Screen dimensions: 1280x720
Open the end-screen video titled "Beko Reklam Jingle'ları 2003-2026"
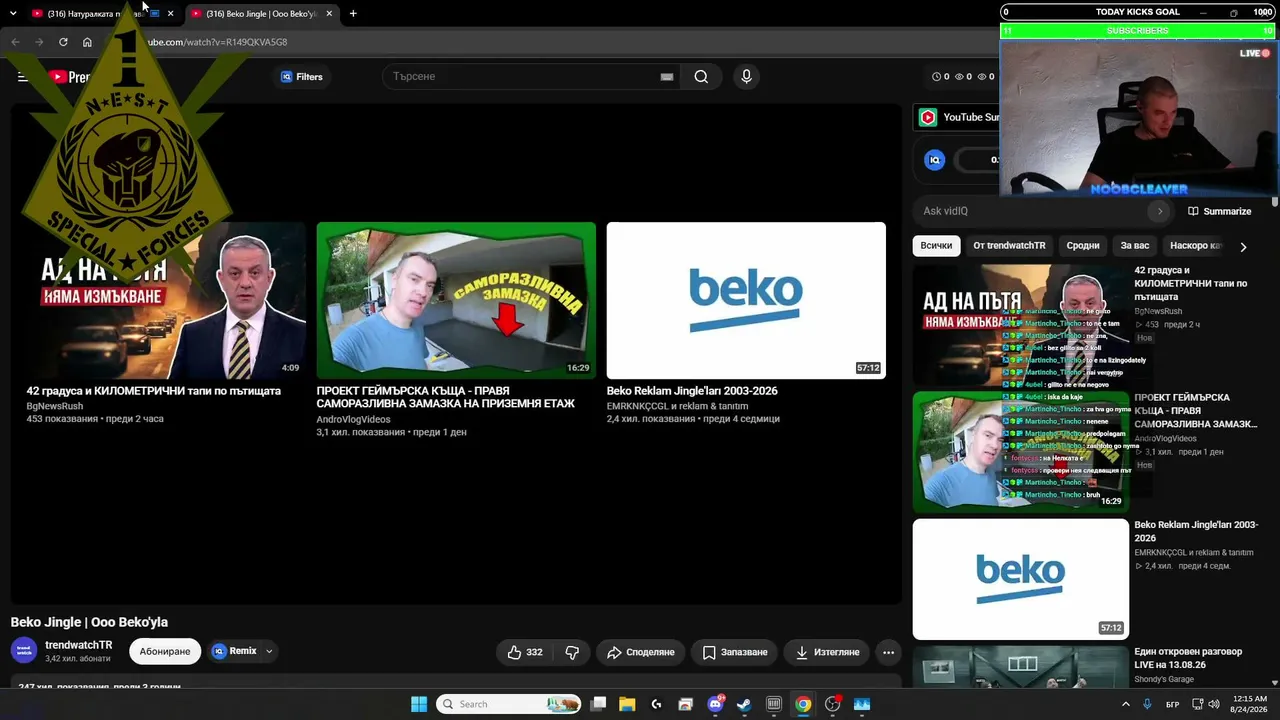pyautogui.click(x=692, y=391)
